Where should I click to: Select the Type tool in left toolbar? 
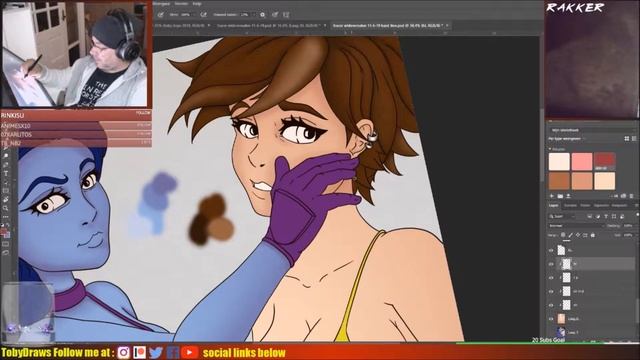(6, 173)
